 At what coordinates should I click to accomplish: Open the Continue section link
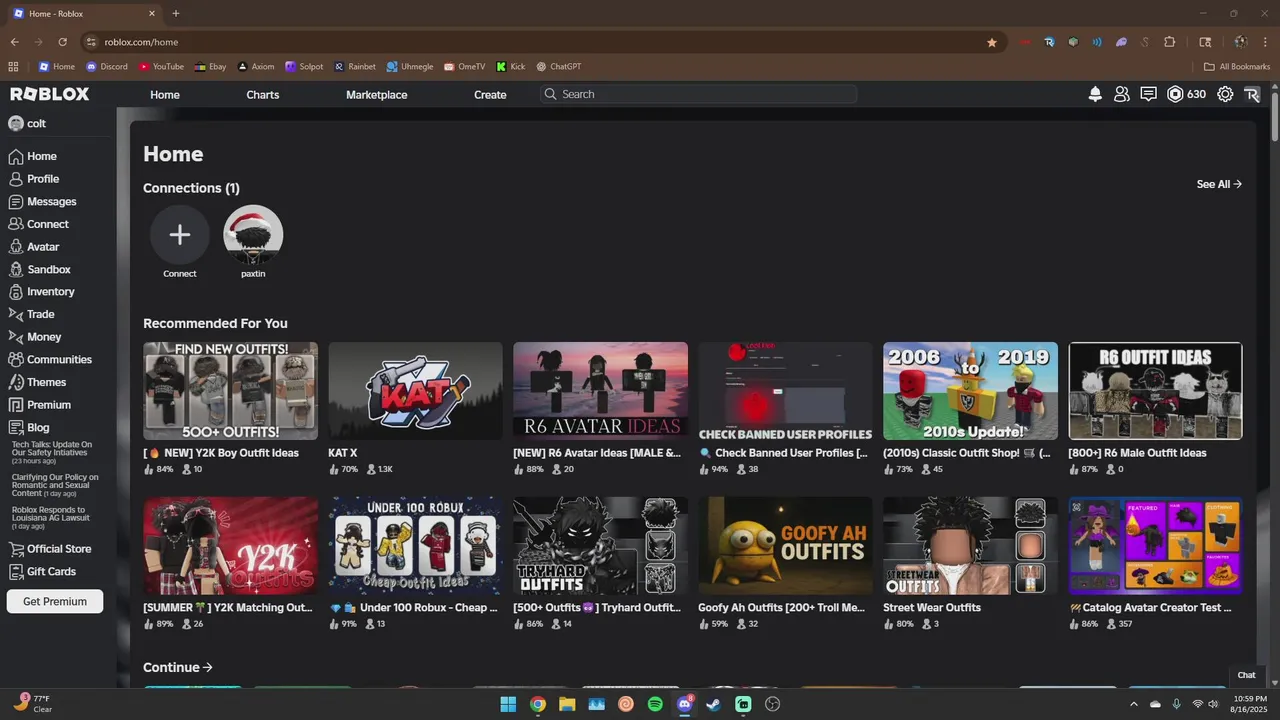point(178,667)
